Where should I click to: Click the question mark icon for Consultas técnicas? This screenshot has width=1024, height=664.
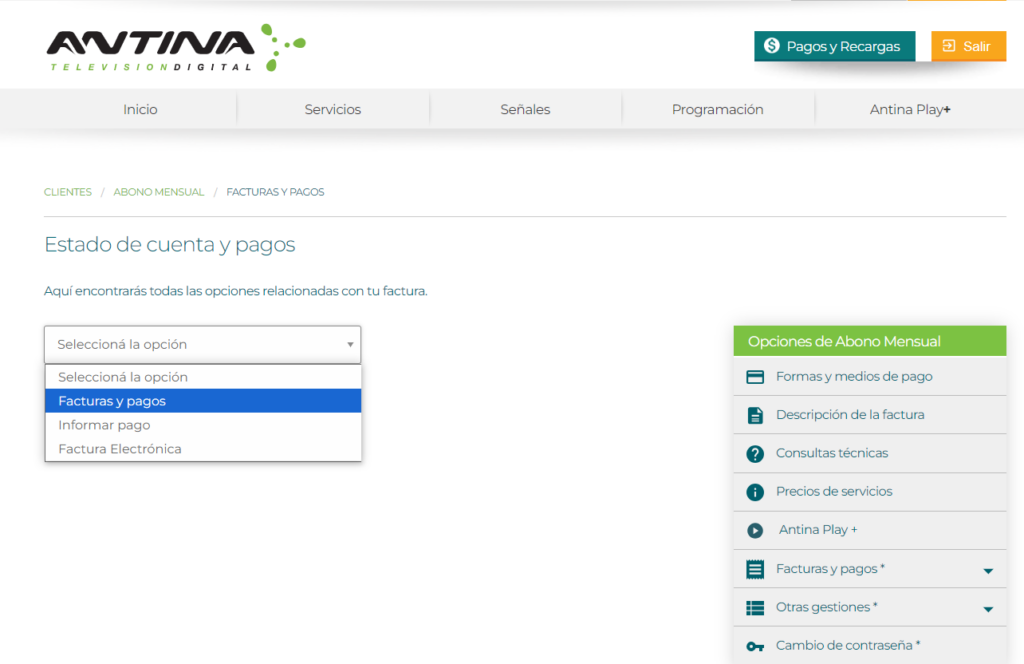pos(755,454)
